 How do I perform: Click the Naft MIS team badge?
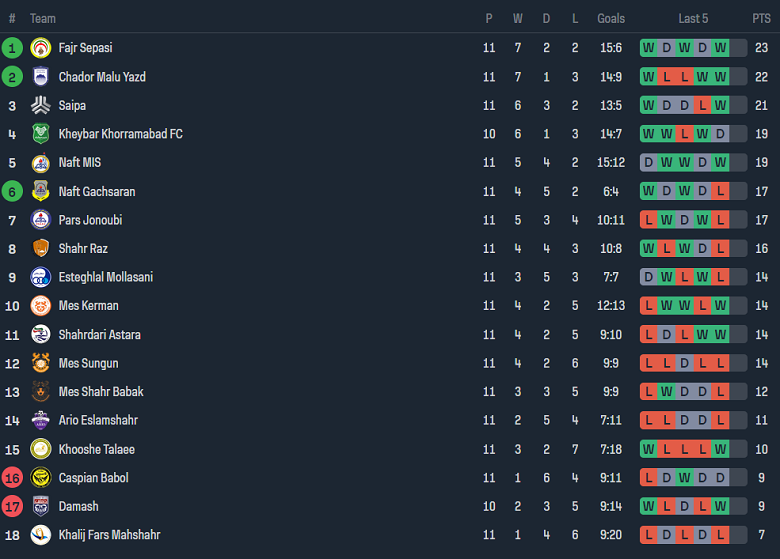click(40, 163)
